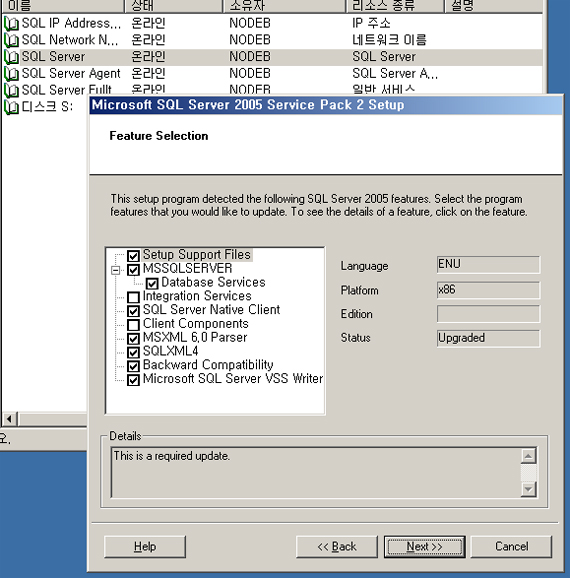This screenshot has height=578, width=570.
Task: Click the SQL Server resource icon
Action: point(11,57)
